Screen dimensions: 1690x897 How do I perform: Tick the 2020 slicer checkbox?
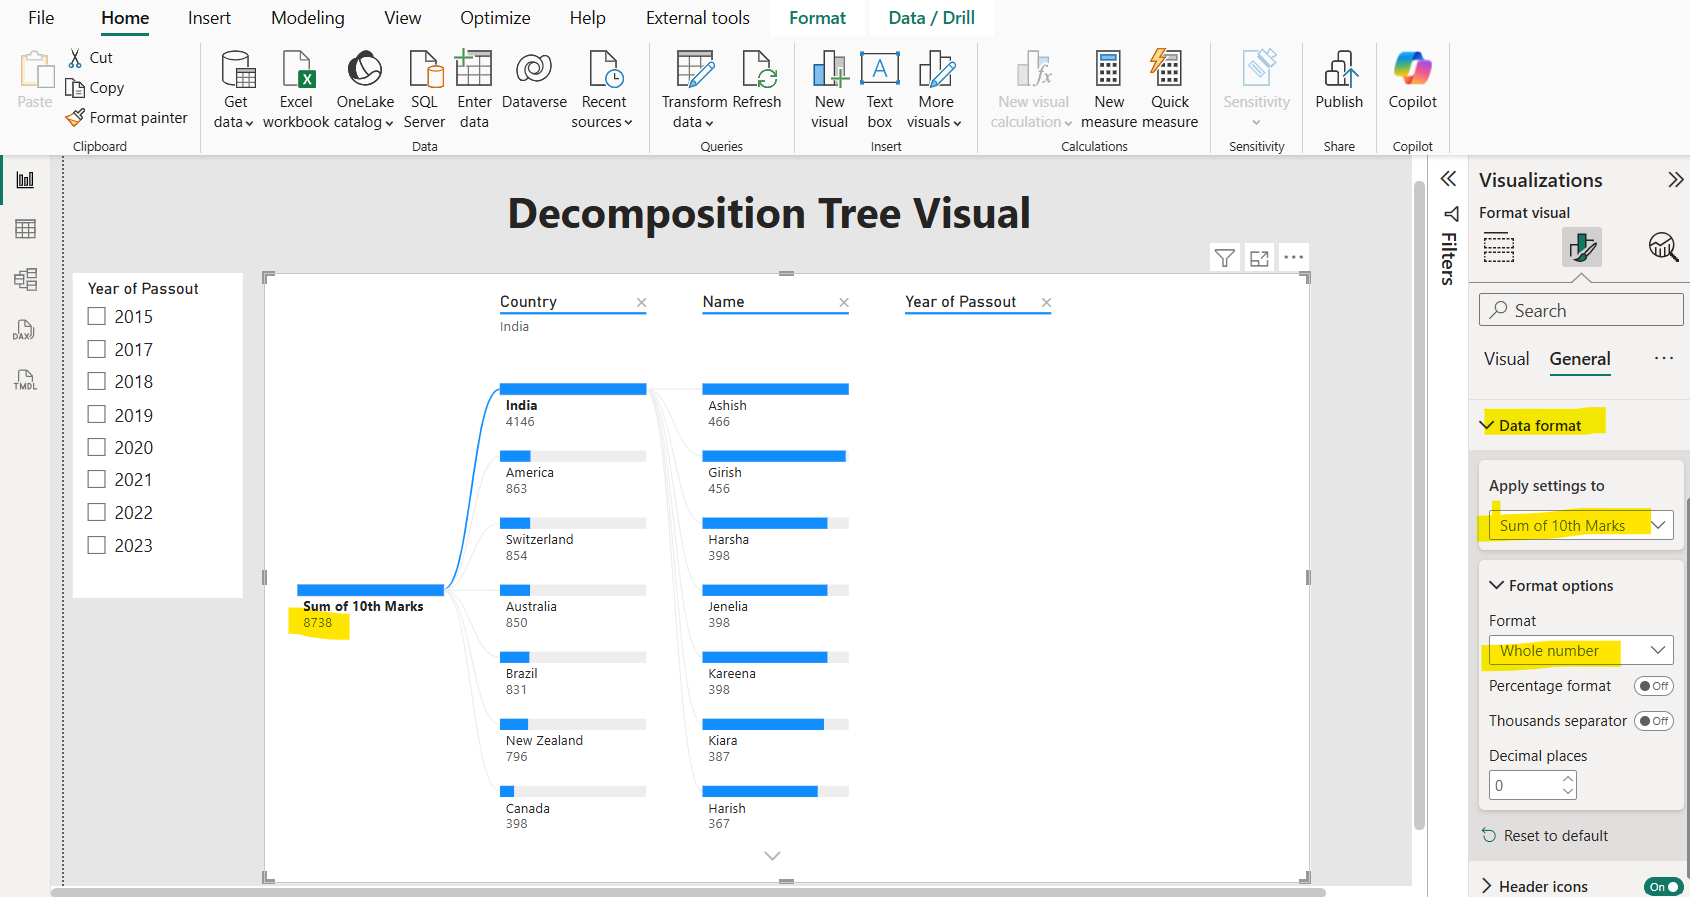coord(97,447)
